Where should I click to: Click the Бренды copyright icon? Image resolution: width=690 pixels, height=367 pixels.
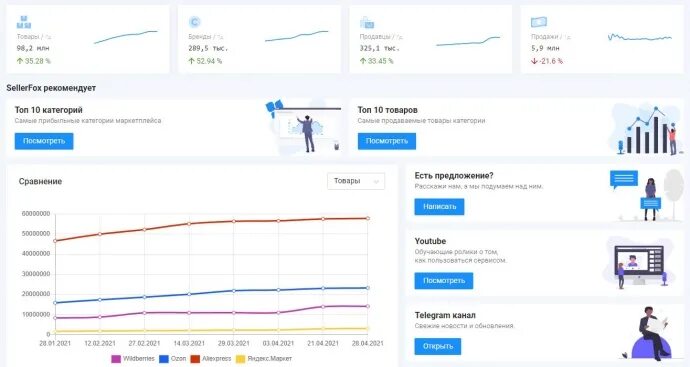coord(195,22)
